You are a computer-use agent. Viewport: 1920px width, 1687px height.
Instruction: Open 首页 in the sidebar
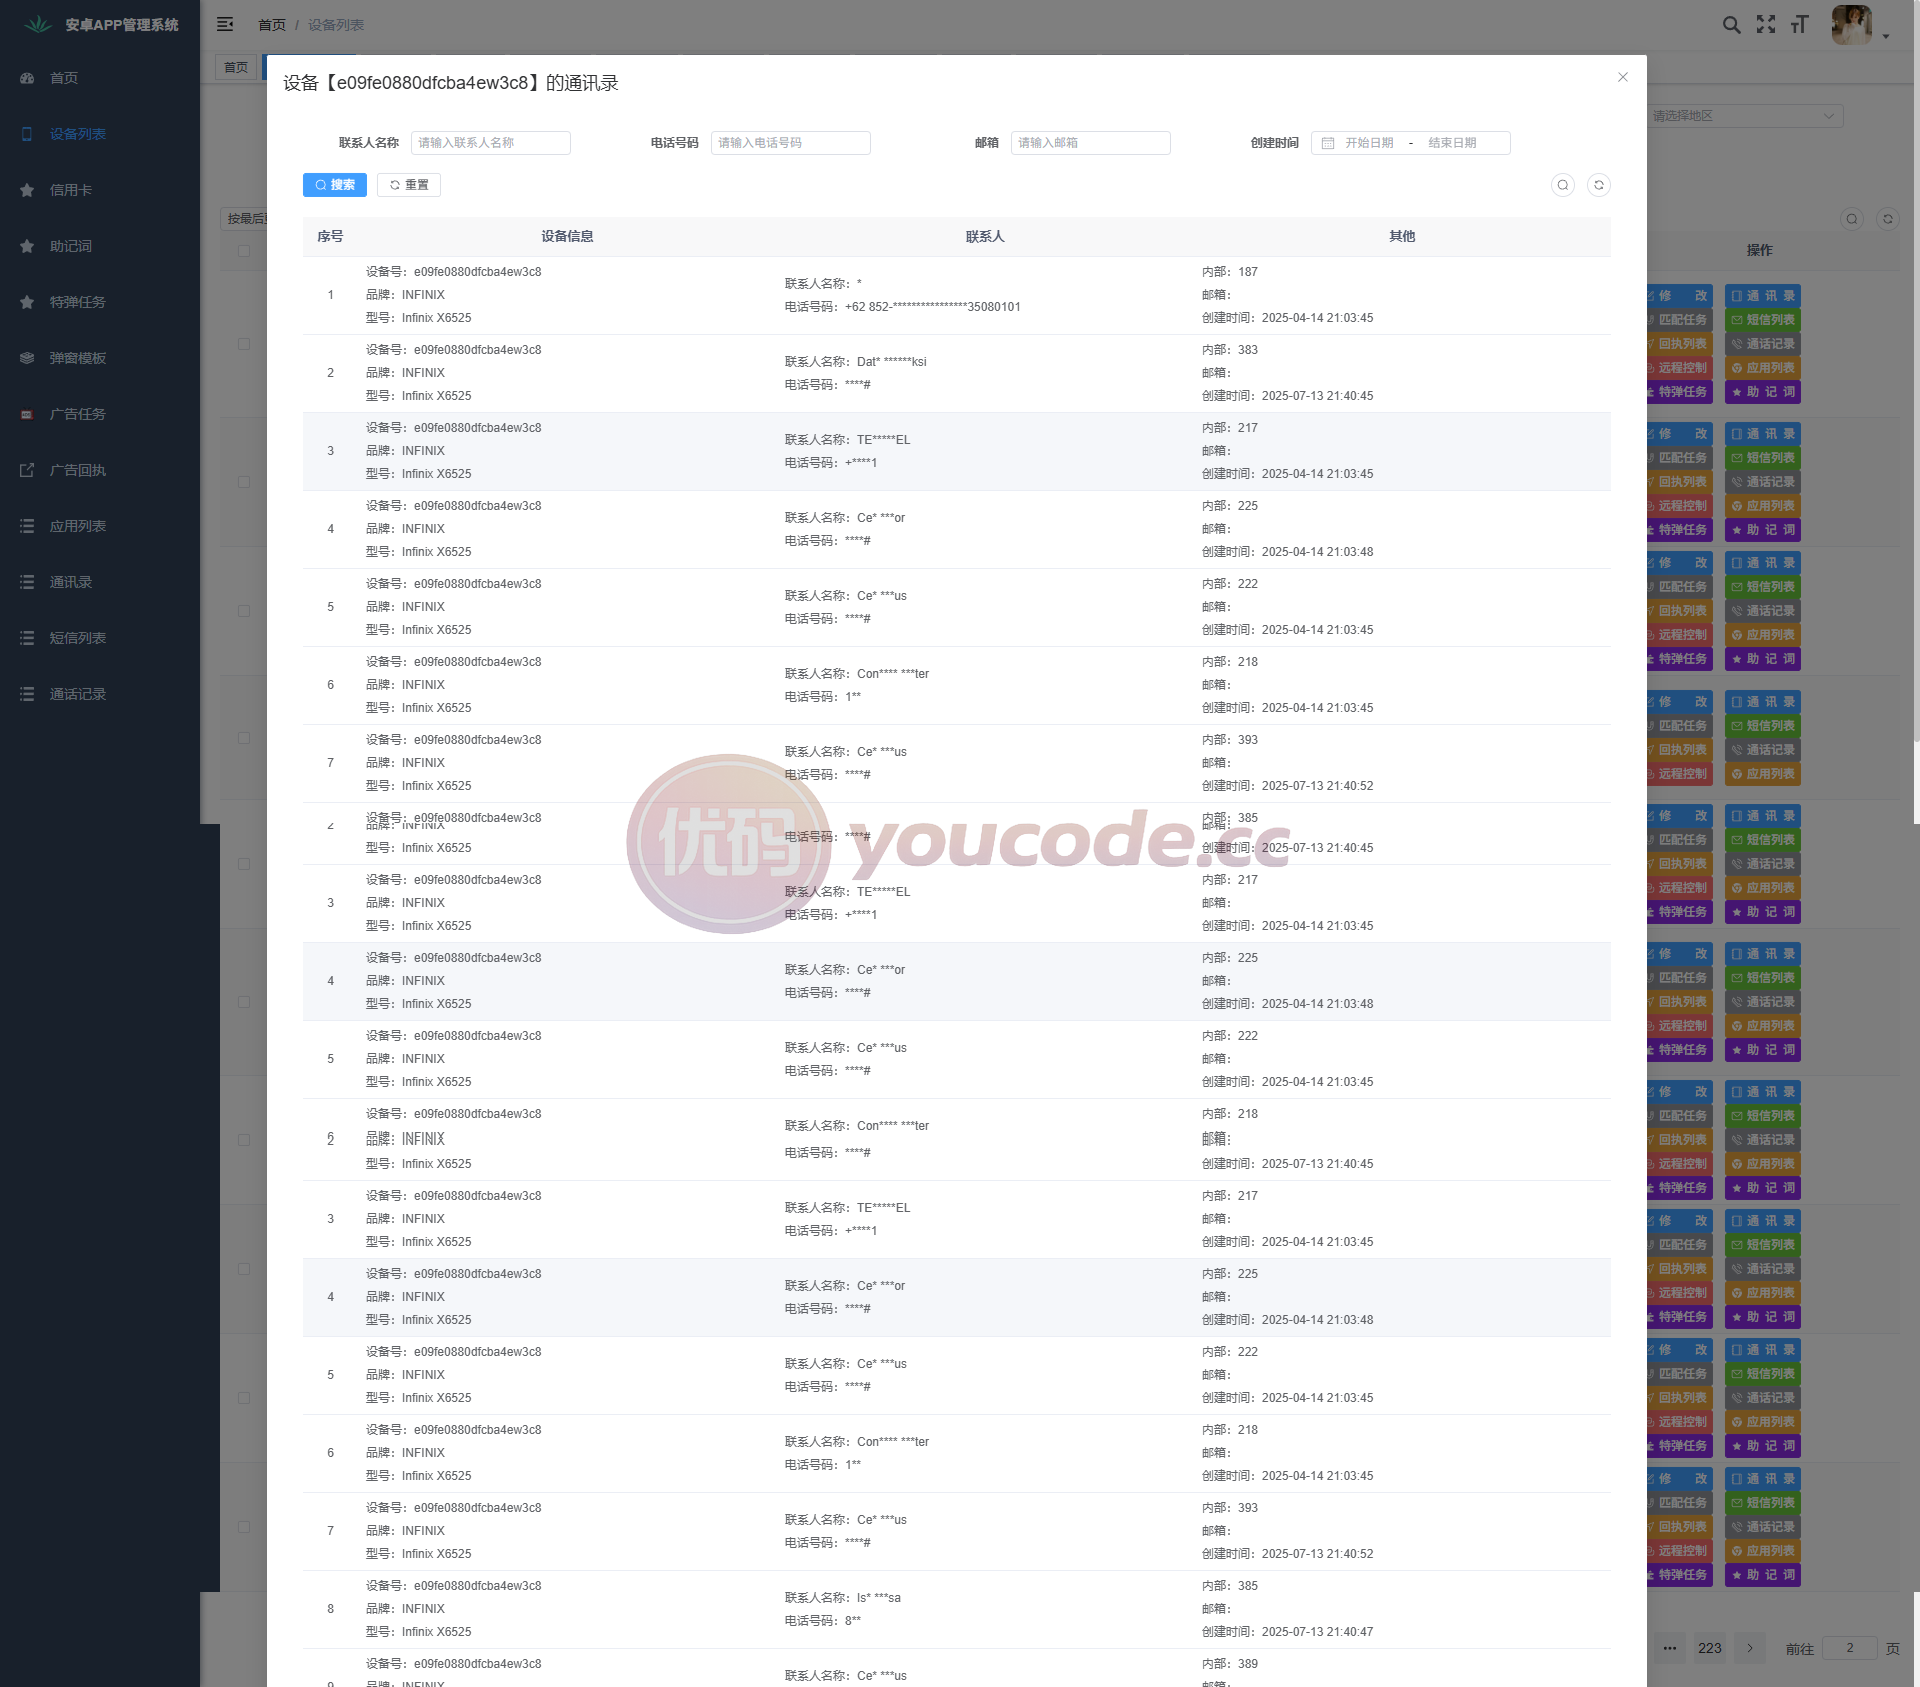[x=100, y=78]
